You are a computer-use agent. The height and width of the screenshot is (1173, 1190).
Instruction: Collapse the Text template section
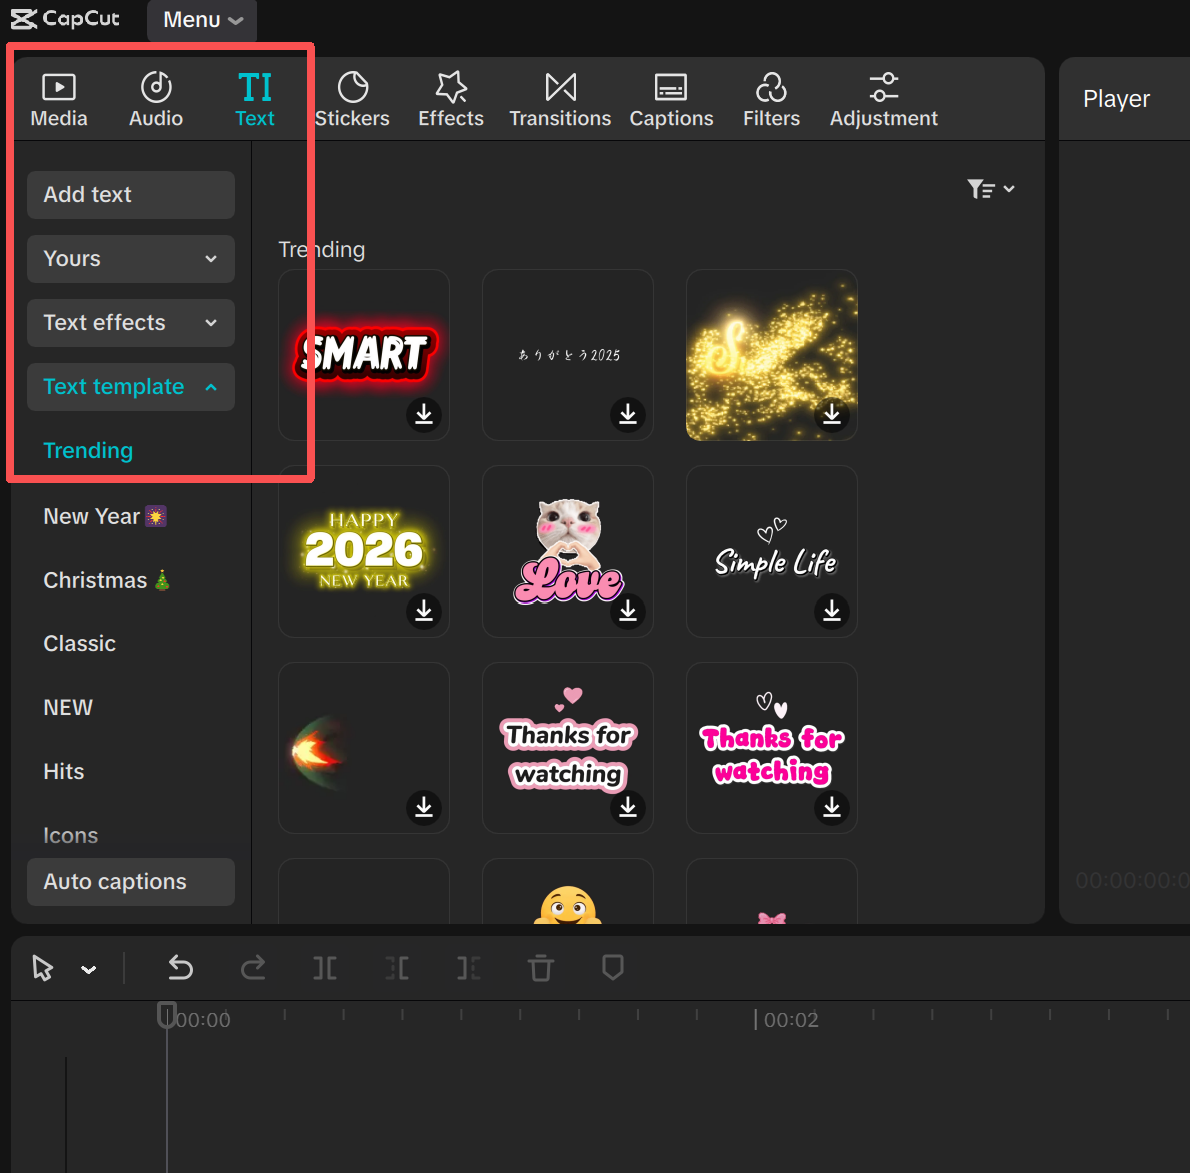131,387
